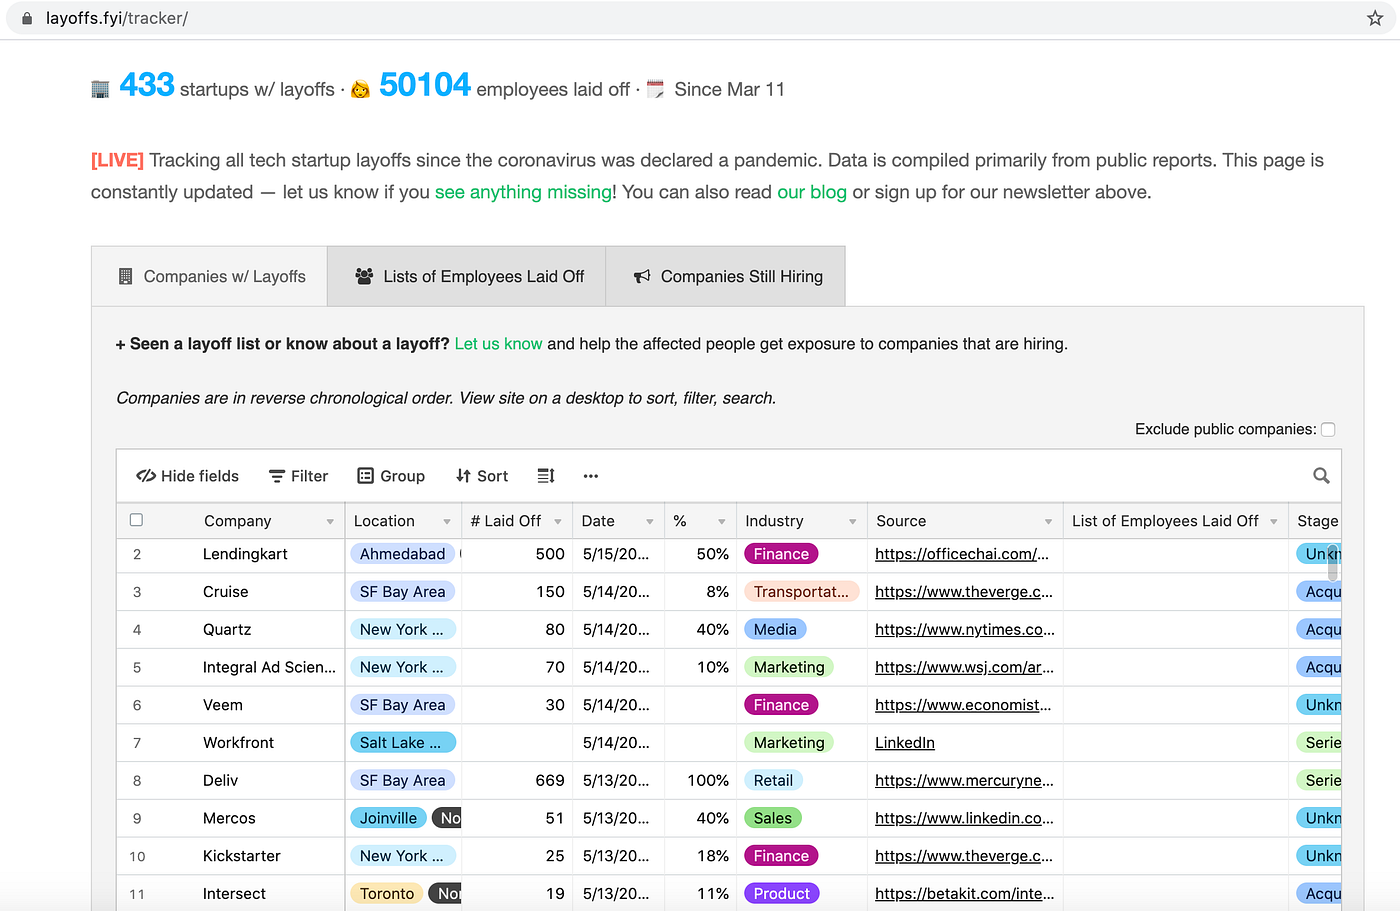
Task: Switch to the Companies w/ Layoffs tab
Action: pos(210,276)
